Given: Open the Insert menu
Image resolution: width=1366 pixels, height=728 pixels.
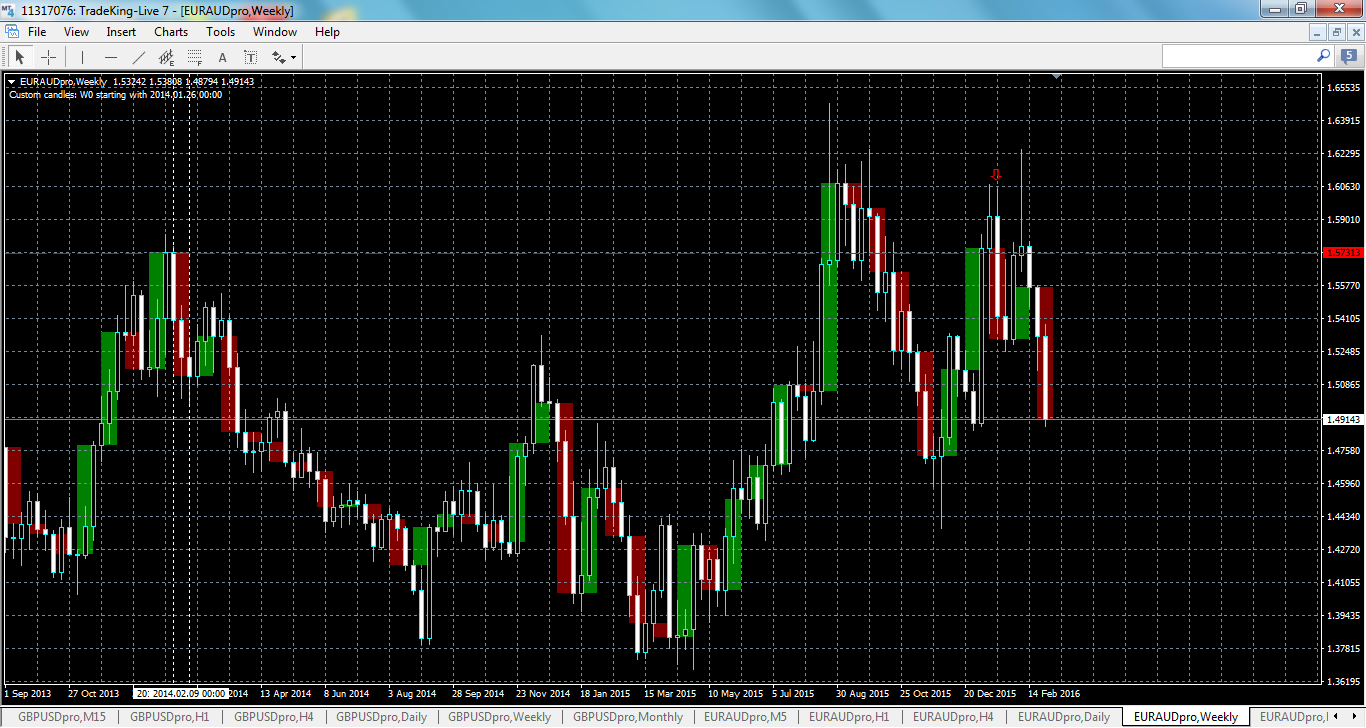Looking at the screenshot, I should [x=121, y=32].
